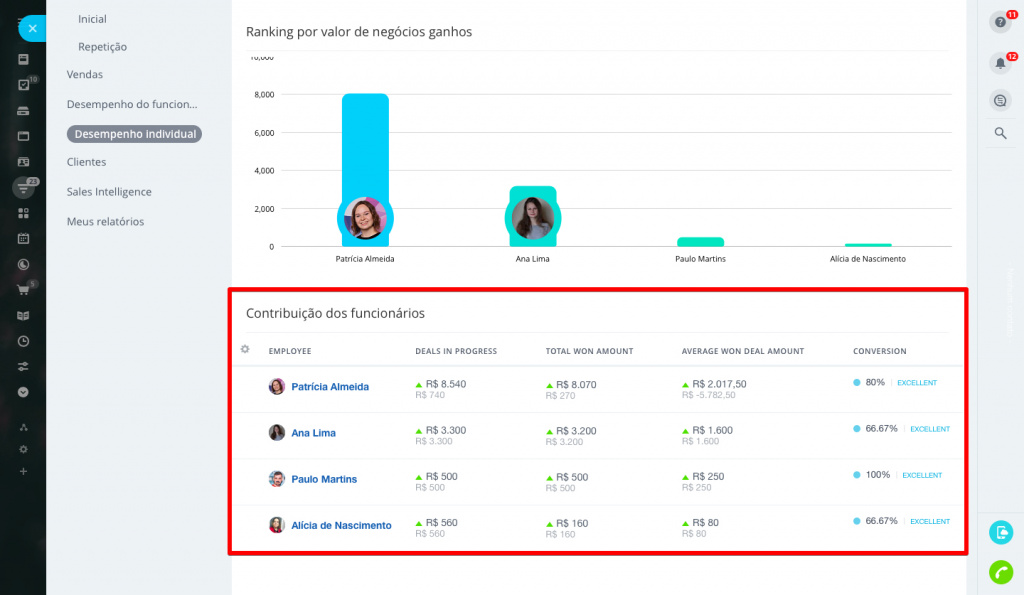Click Ana Lima's photo on the chart

point(533,218)
